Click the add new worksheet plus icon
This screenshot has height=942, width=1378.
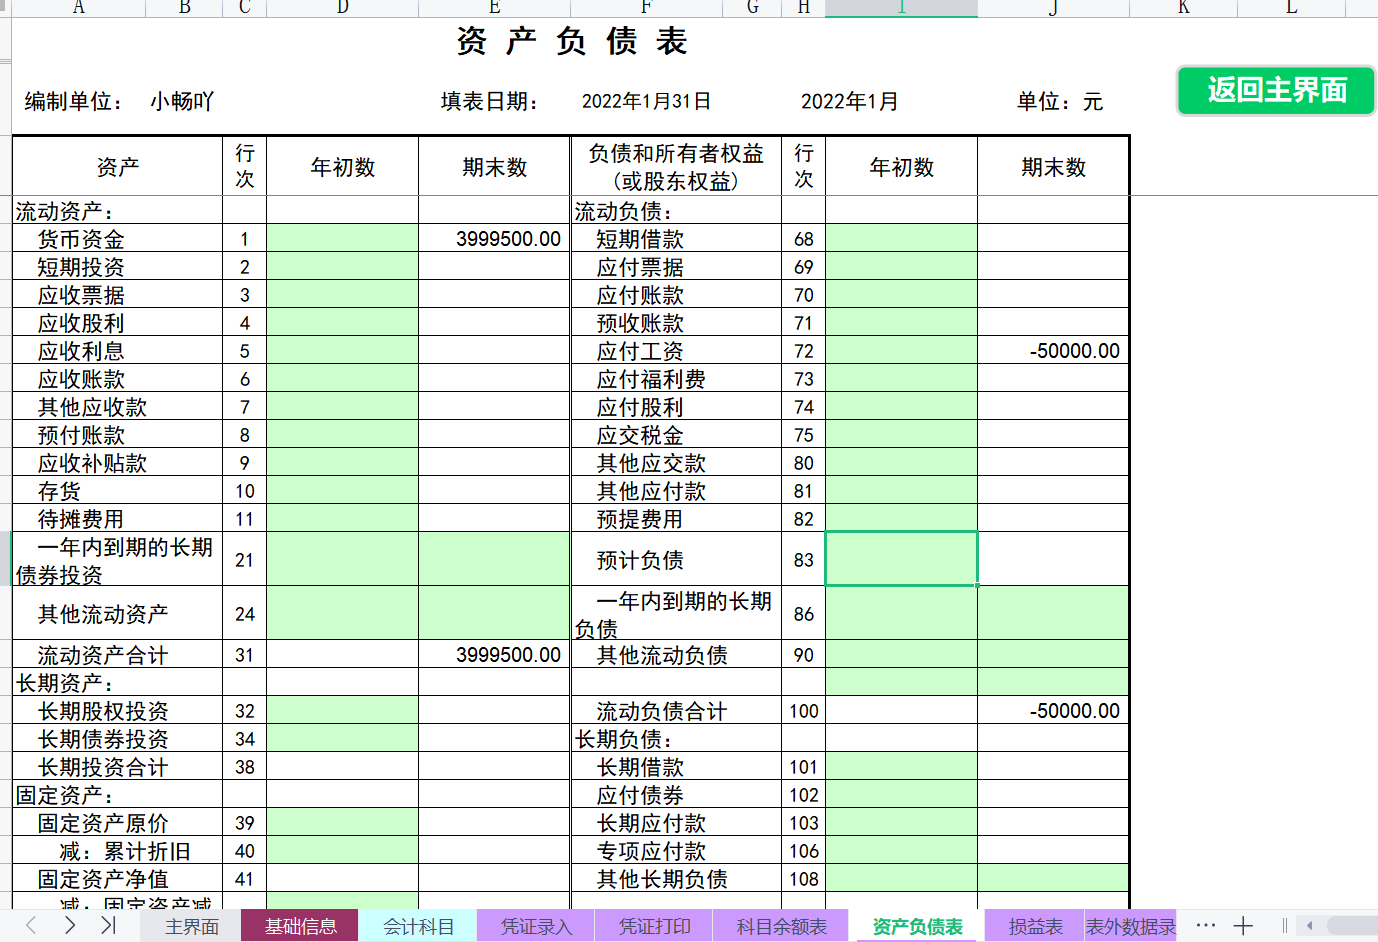pyautogui.click(x=1243, y=925)
